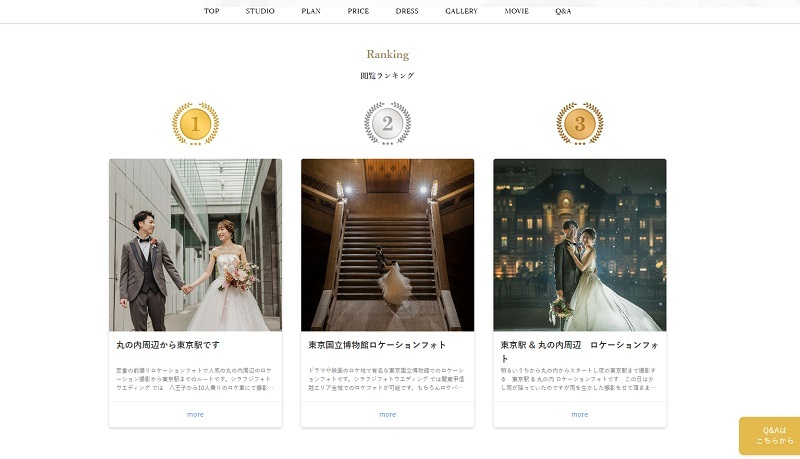Go to the GALLERY page
800x459 pixels.
point(461,11)
